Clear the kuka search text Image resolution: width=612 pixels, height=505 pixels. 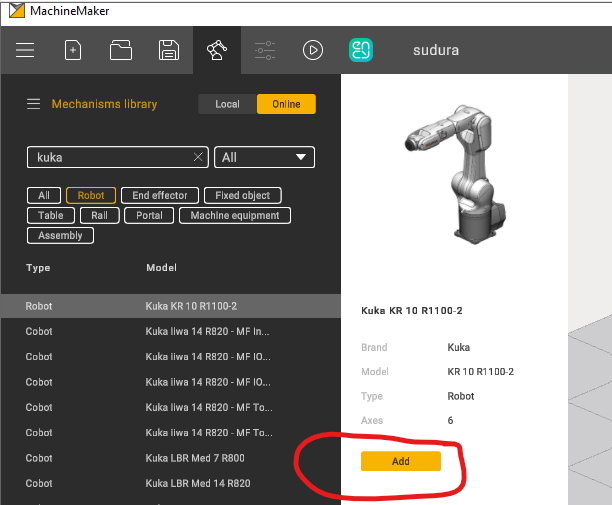198,157
